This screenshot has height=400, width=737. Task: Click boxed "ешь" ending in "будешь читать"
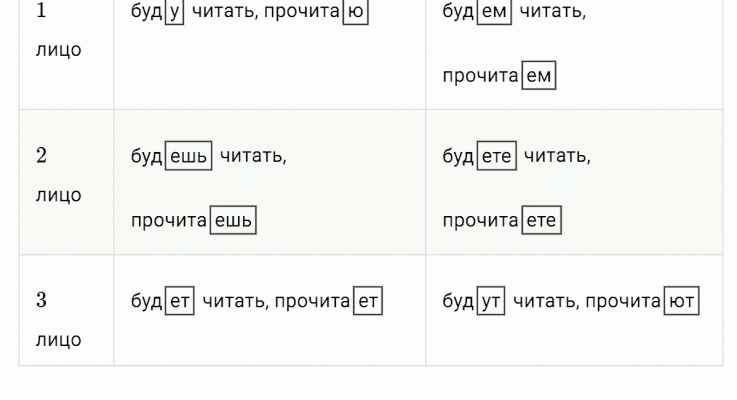point(188,157)
